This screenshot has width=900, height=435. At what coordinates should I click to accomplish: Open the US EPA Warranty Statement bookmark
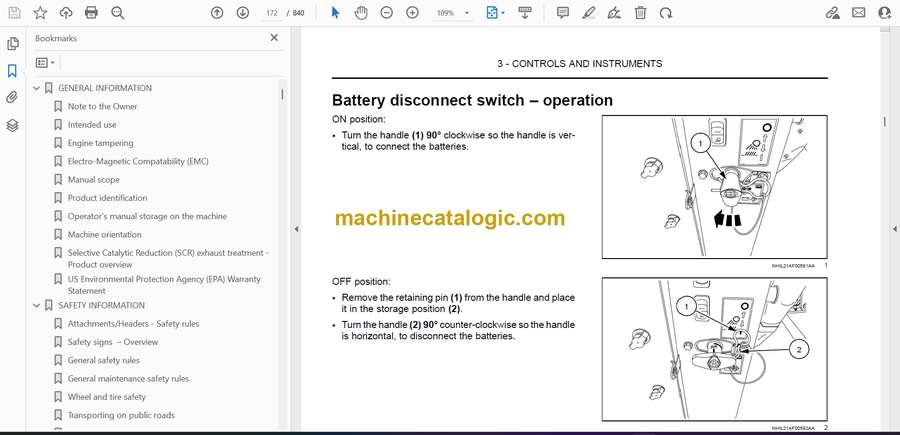(164, 285)
